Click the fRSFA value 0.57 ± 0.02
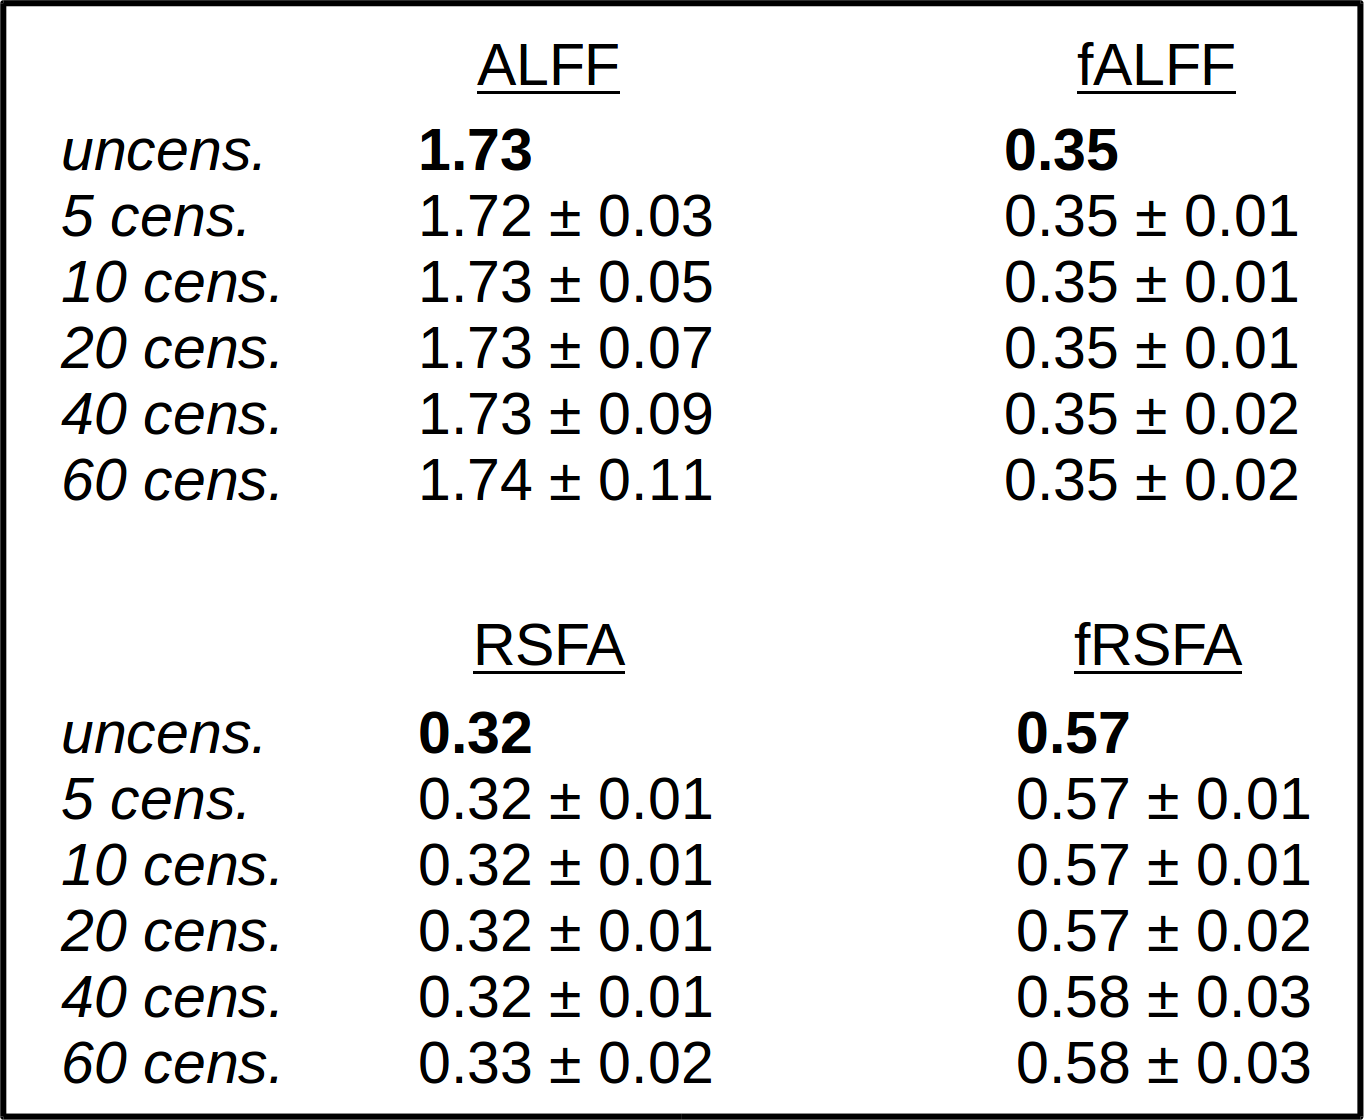1364x1120 pixels. [1163, 931]
